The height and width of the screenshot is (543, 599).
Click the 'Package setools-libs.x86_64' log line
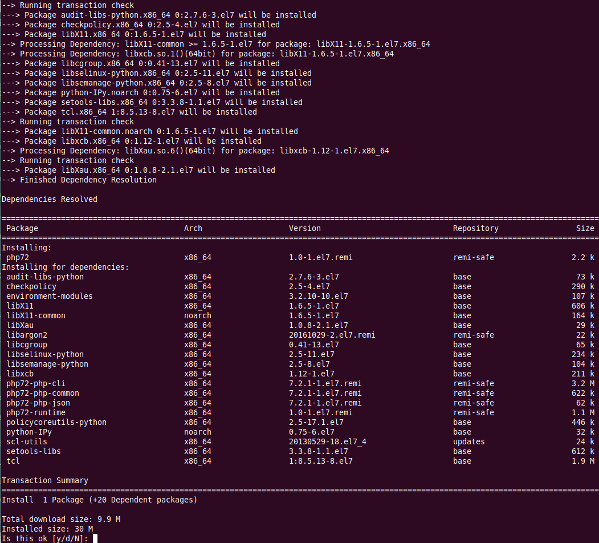tap(152, 102)
